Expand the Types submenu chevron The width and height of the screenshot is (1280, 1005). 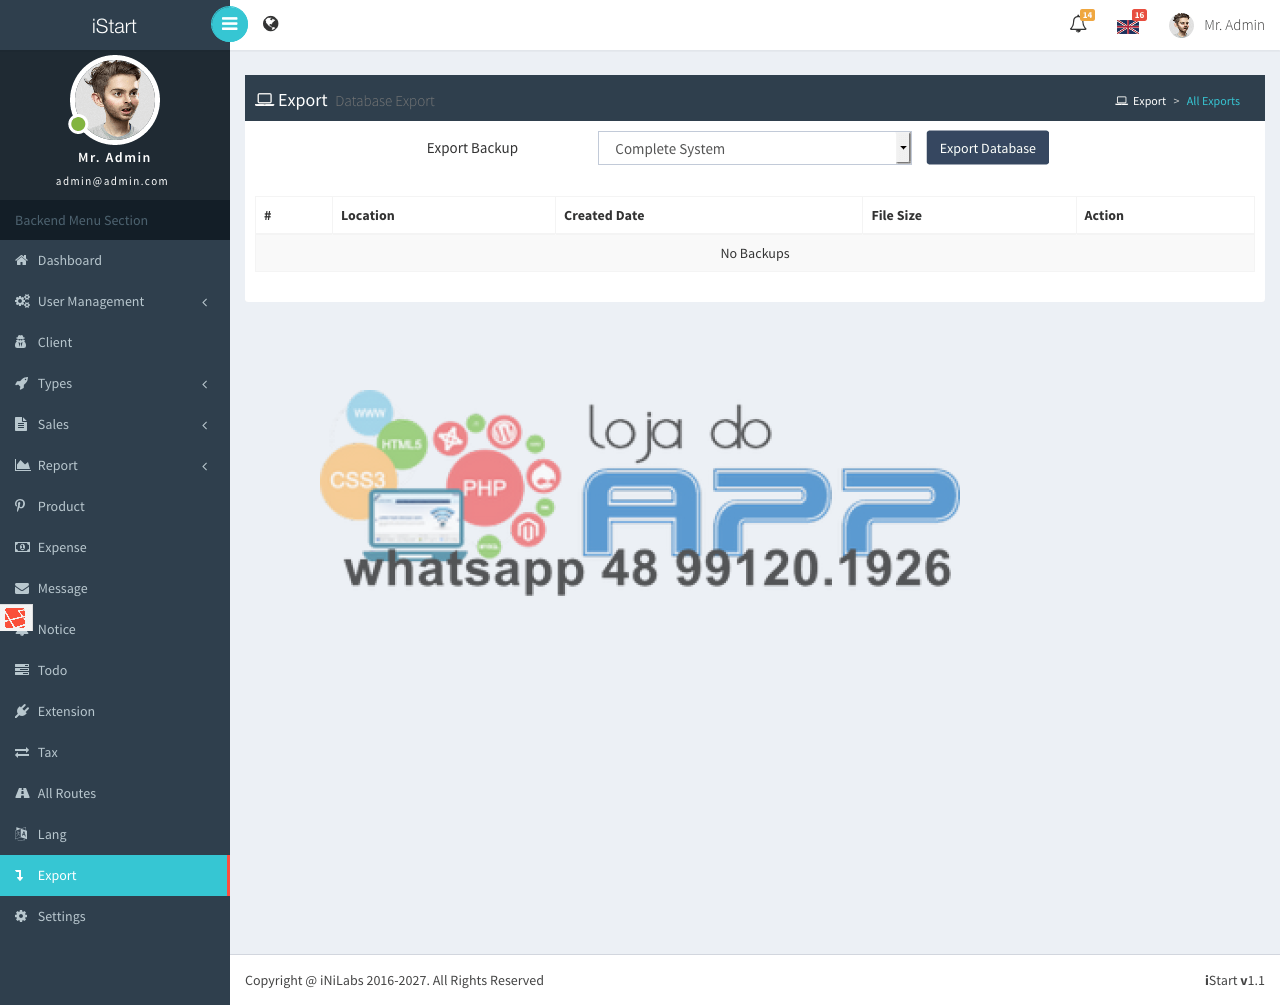click(205, 384)
